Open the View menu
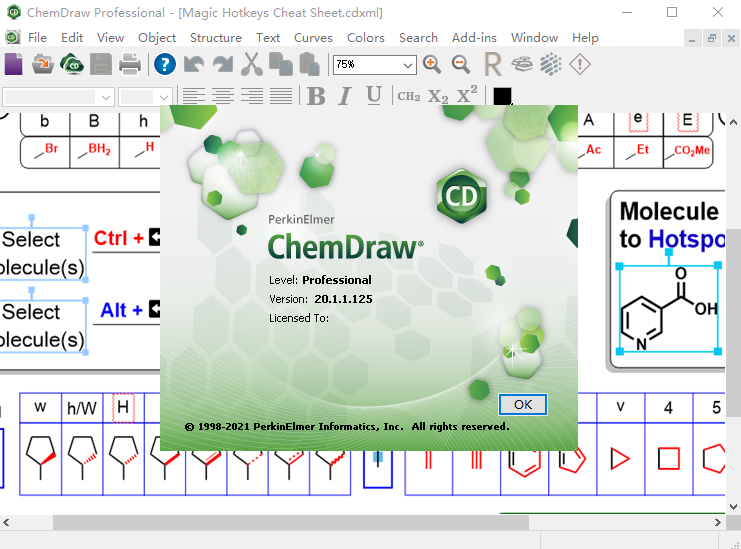741x549 pixels. click(111, 38)
